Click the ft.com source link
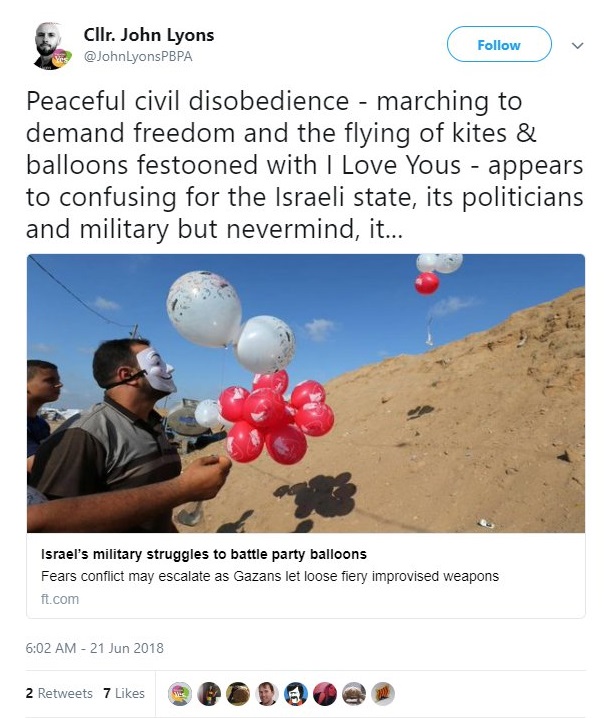This screenshot has height=718, width=615. point(59,599)
